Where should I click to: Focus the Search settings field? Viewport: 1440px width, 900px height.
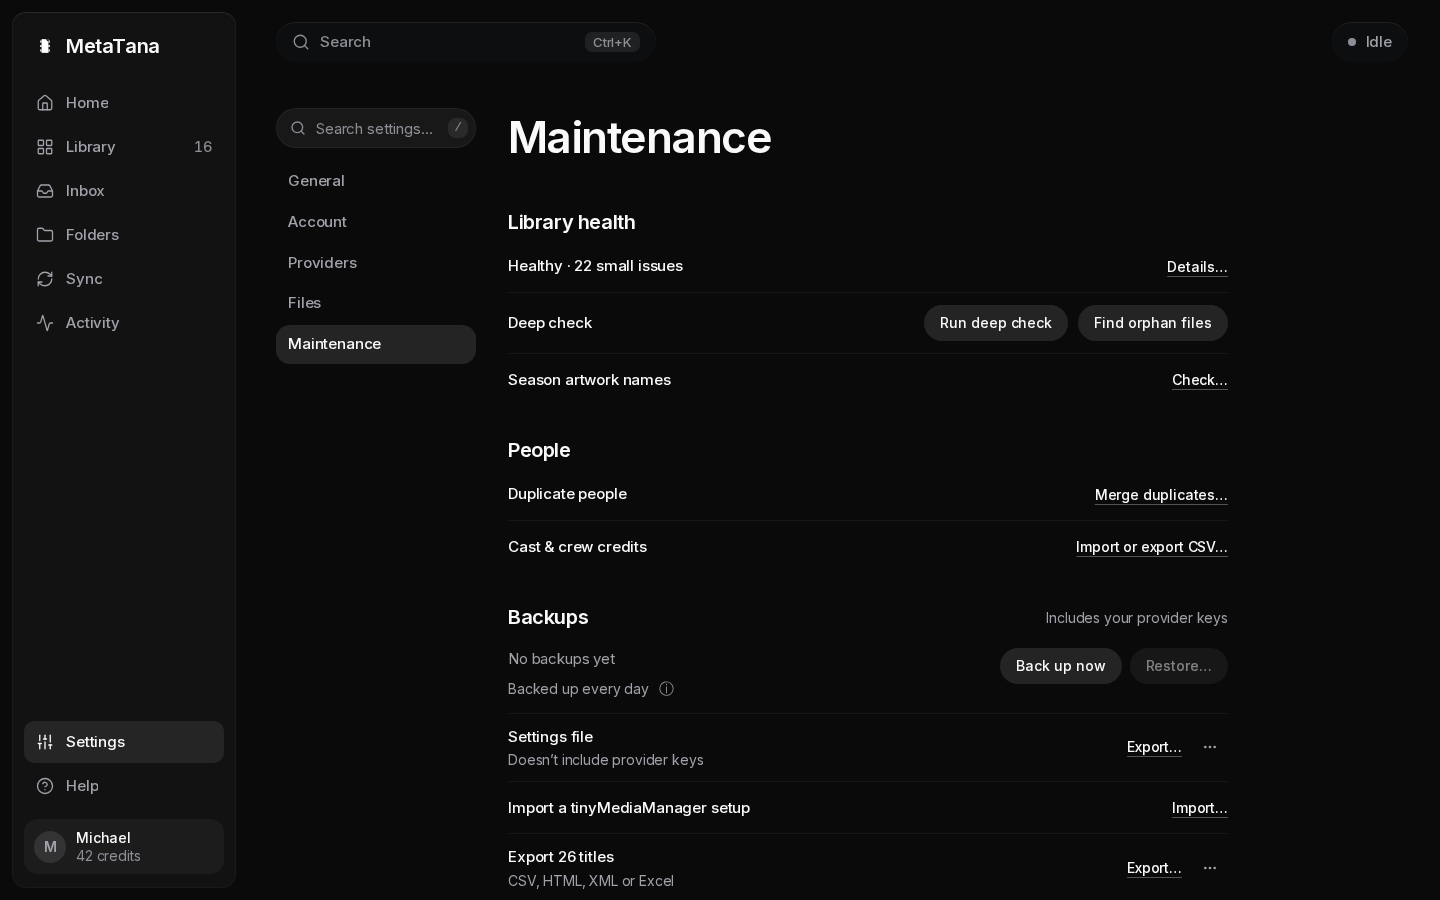(376, 128)
